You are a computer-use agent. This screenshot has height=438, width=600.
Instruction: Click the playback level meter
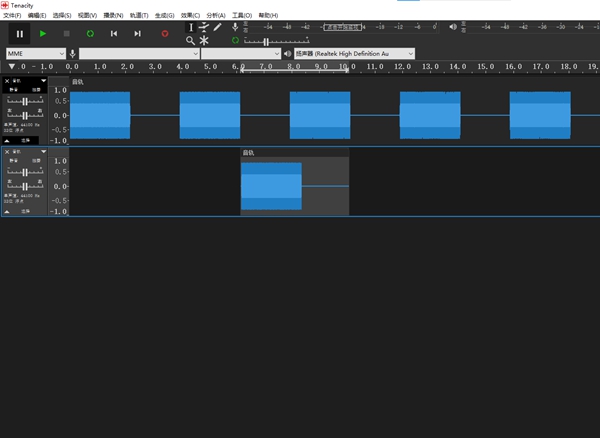pyautogui.click(x=532, y=27)
